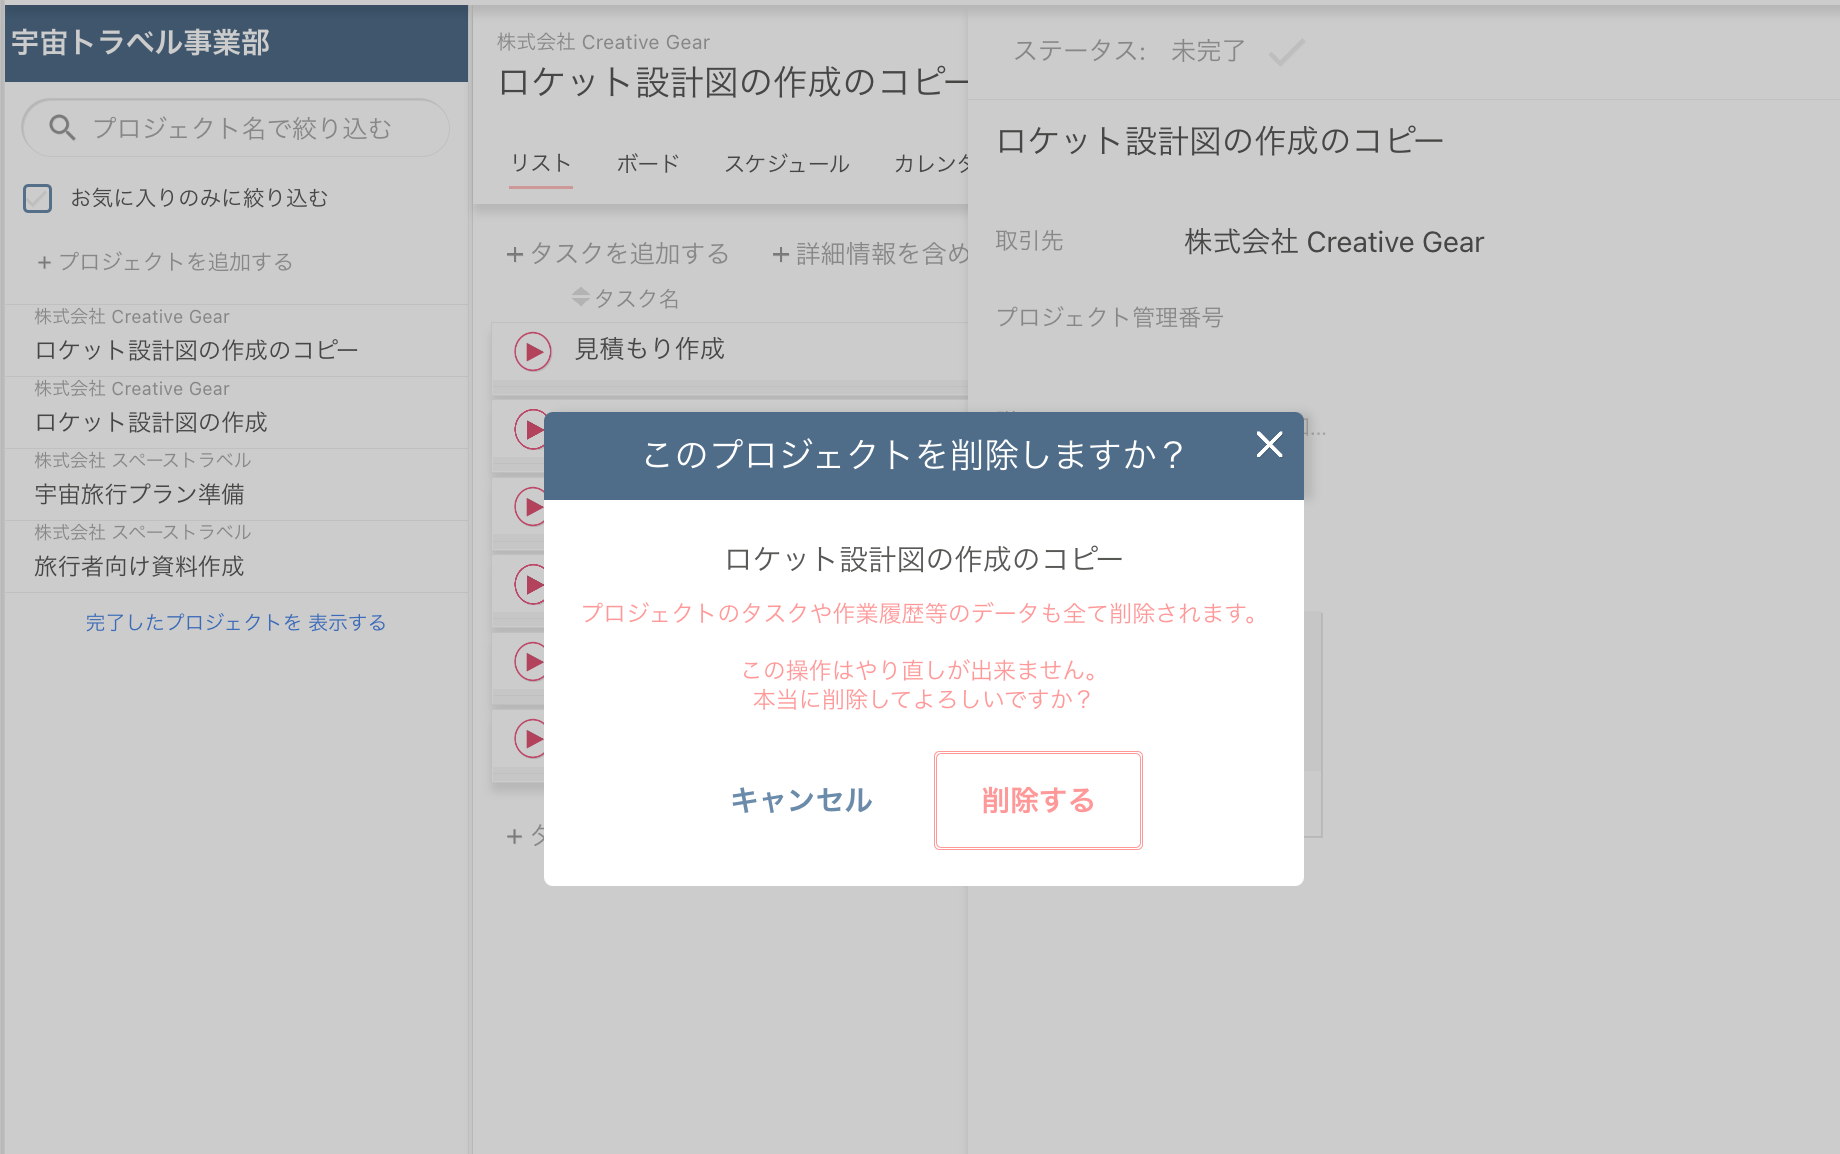Click the キャンセル button in the dialog
Screen dimensions: 1840x1154
point(800,799)
